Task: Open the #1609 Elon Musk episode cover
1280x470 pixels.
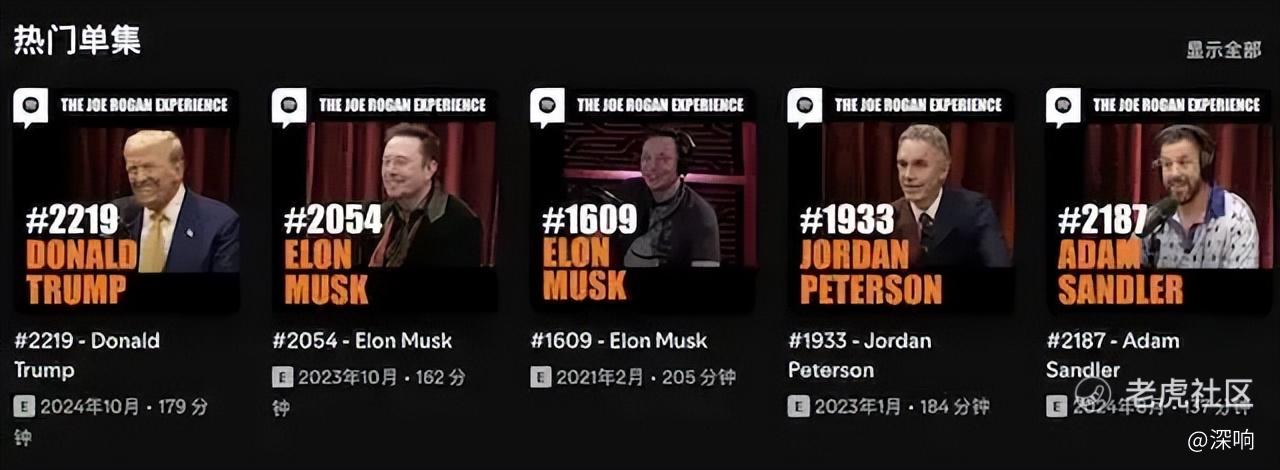Action: 643,201
